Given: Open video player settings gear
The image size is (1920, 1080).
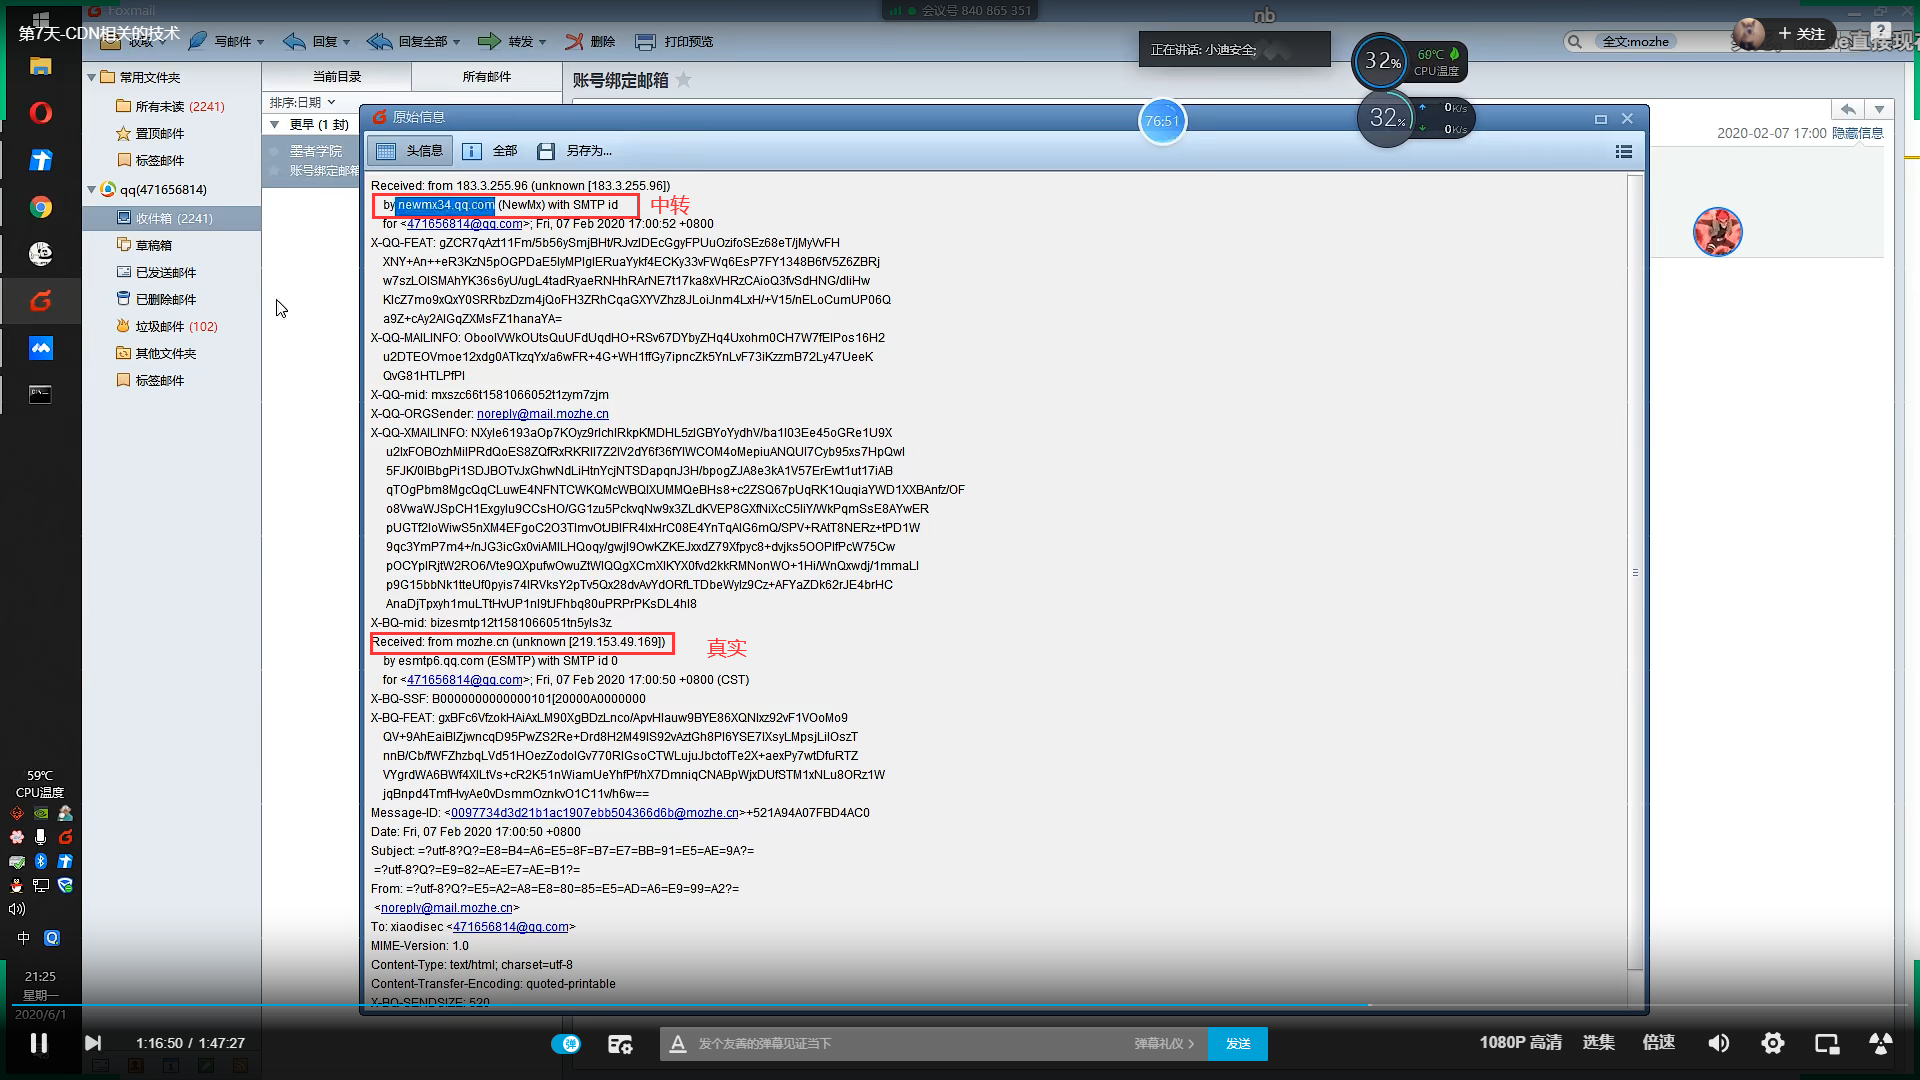Looking at the screenshot, I should (x=1773, y=1043).
